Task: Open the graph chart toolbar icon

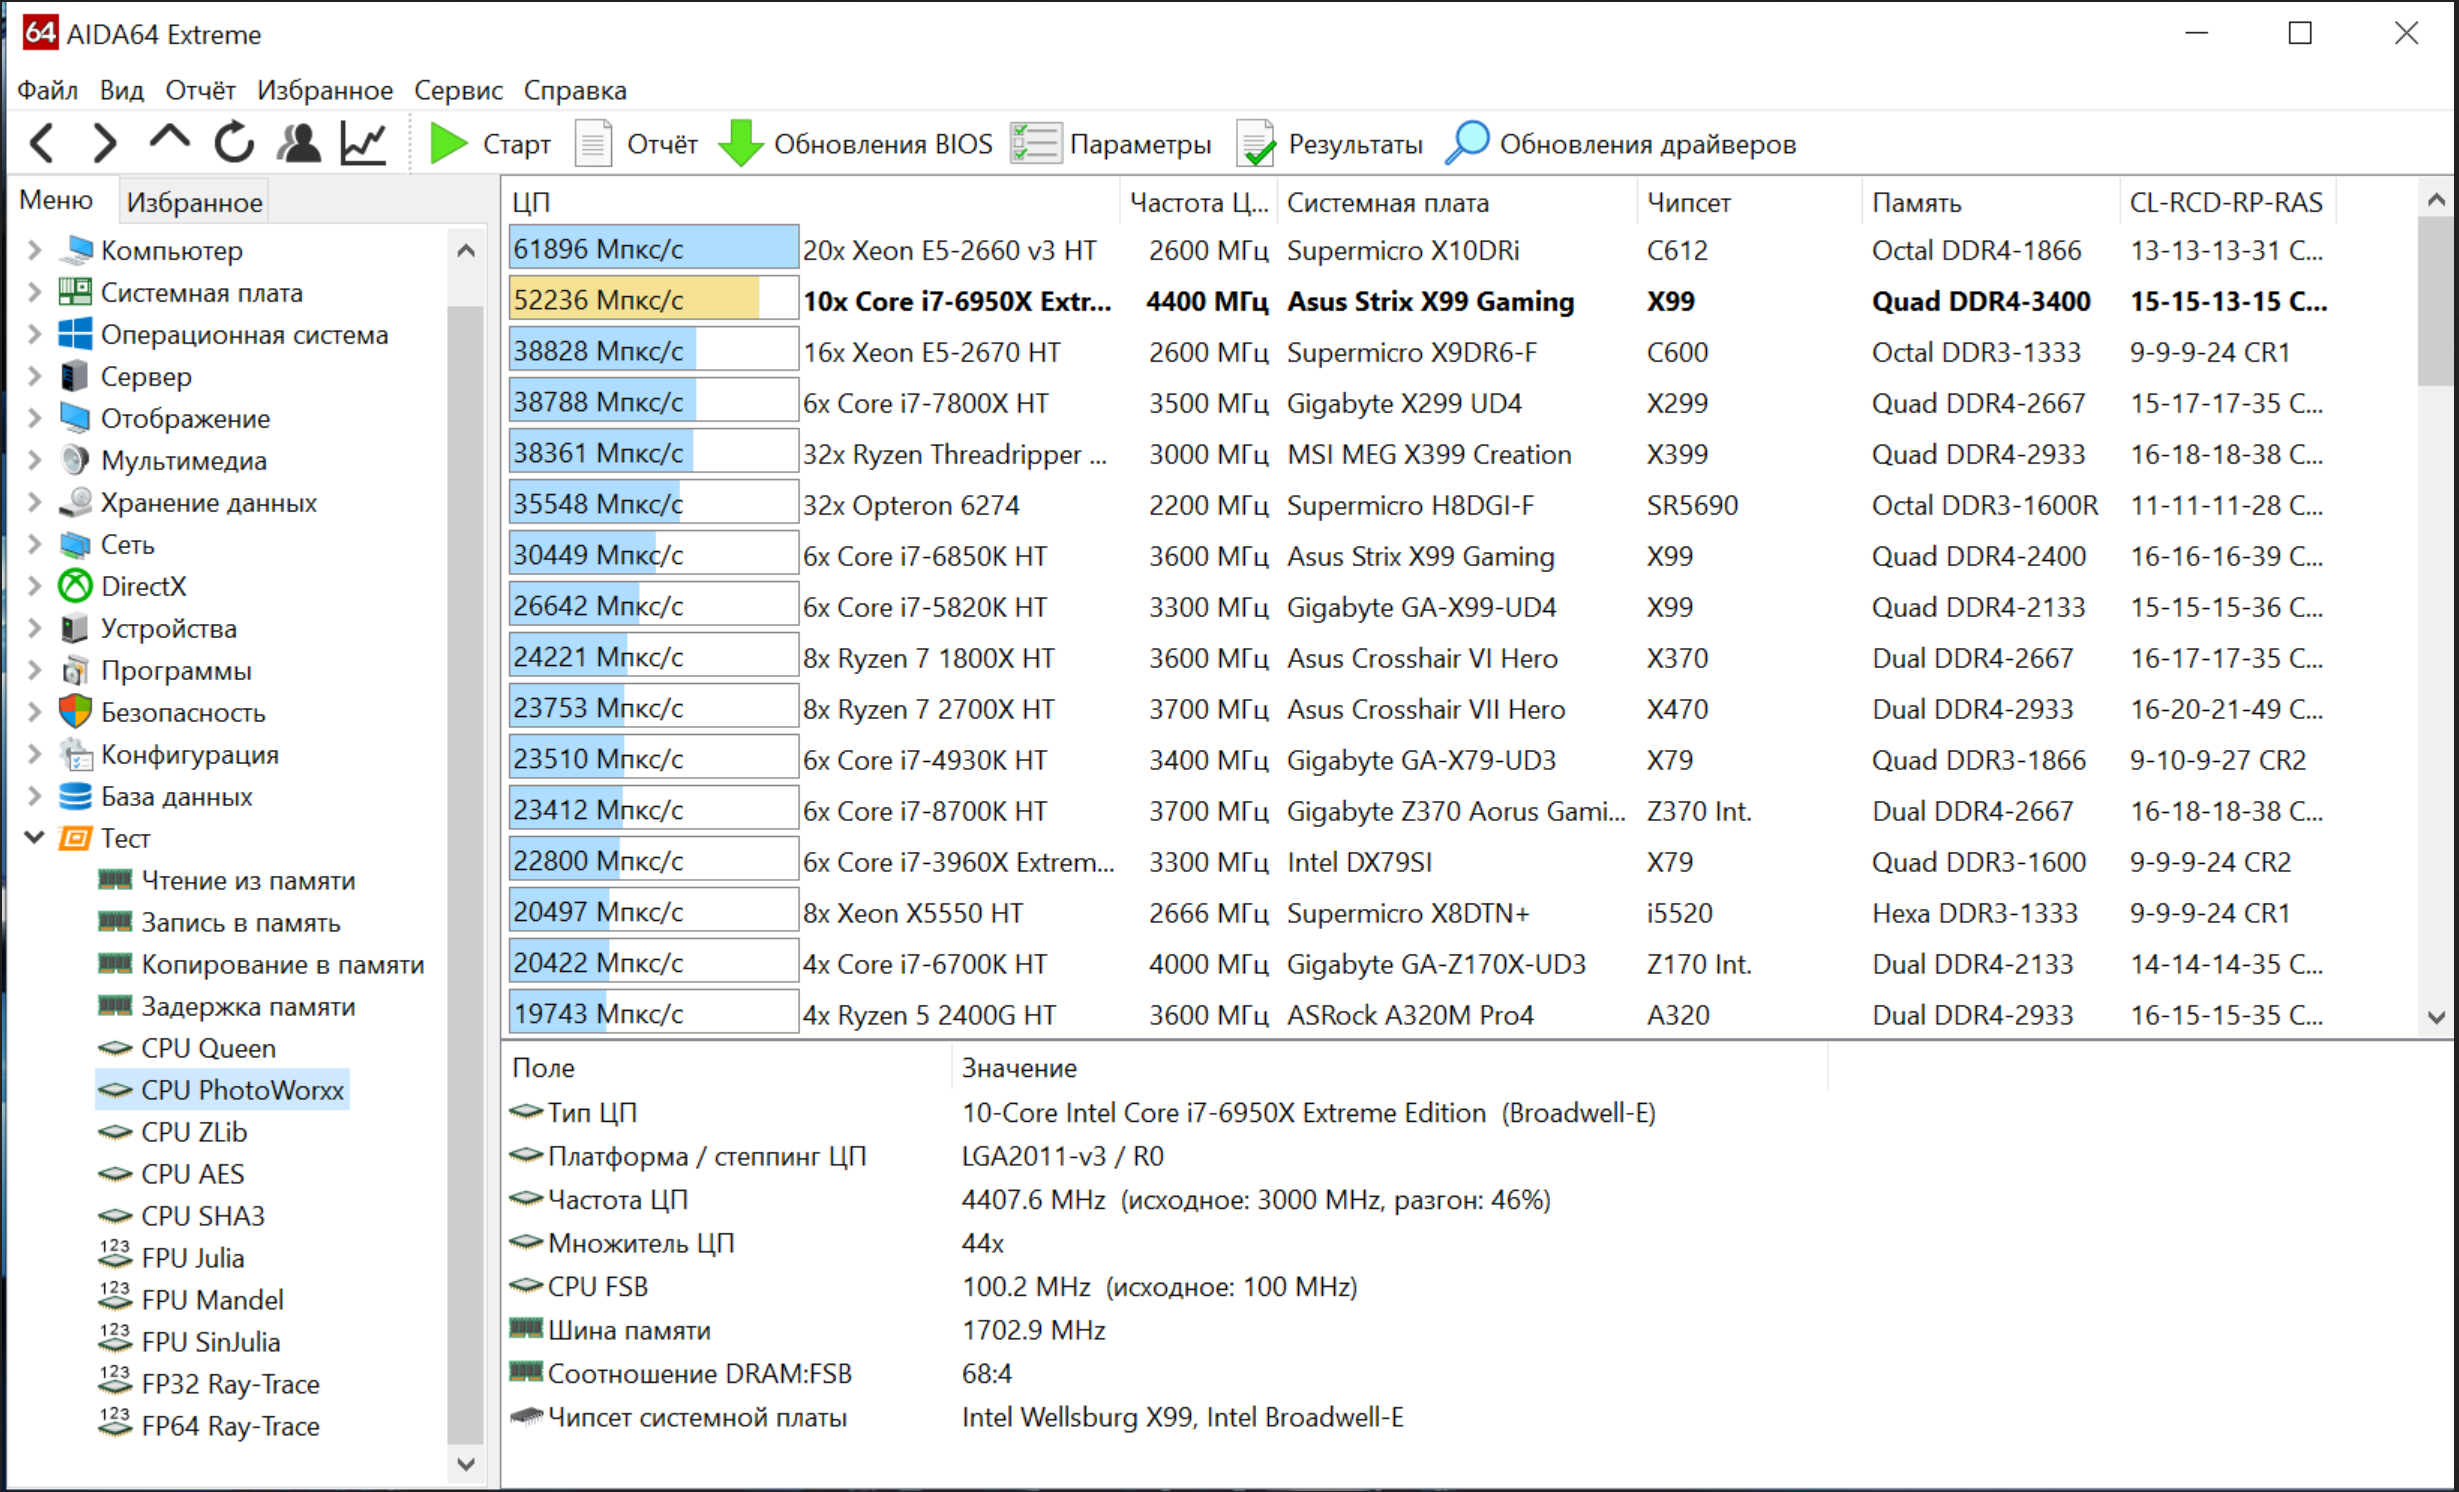Action: tap(364, 144)
